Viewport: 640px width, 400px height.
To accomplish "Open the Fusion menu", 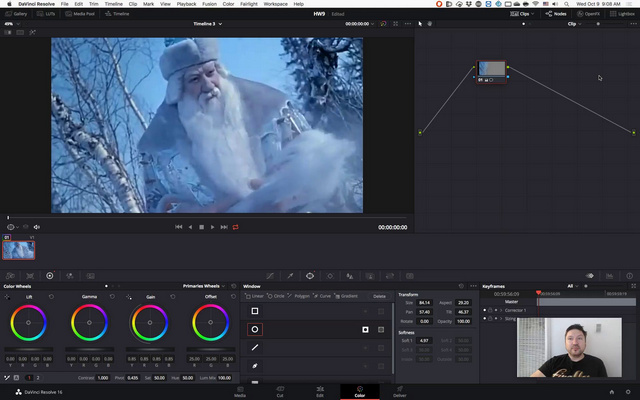I will pyautogui.click(x=210, y=4).
